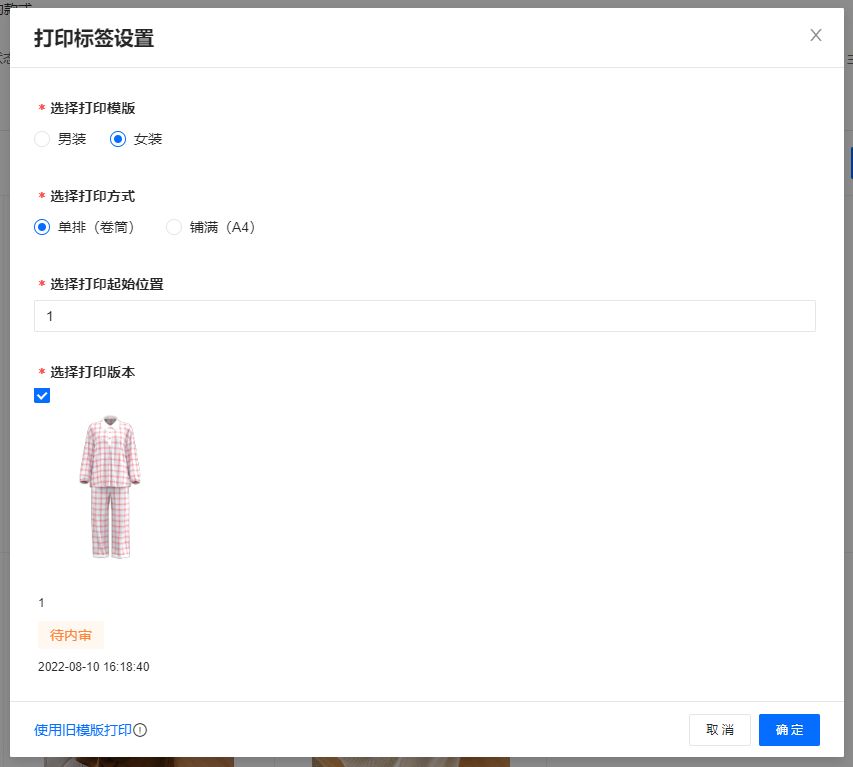Select the 女装 template radio button

pyautogui.click(x=118, y=140)
